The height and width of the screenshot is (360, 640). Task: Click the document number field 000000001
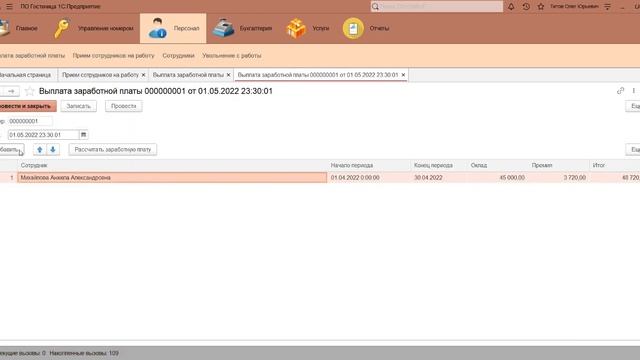tap(30, 121)
